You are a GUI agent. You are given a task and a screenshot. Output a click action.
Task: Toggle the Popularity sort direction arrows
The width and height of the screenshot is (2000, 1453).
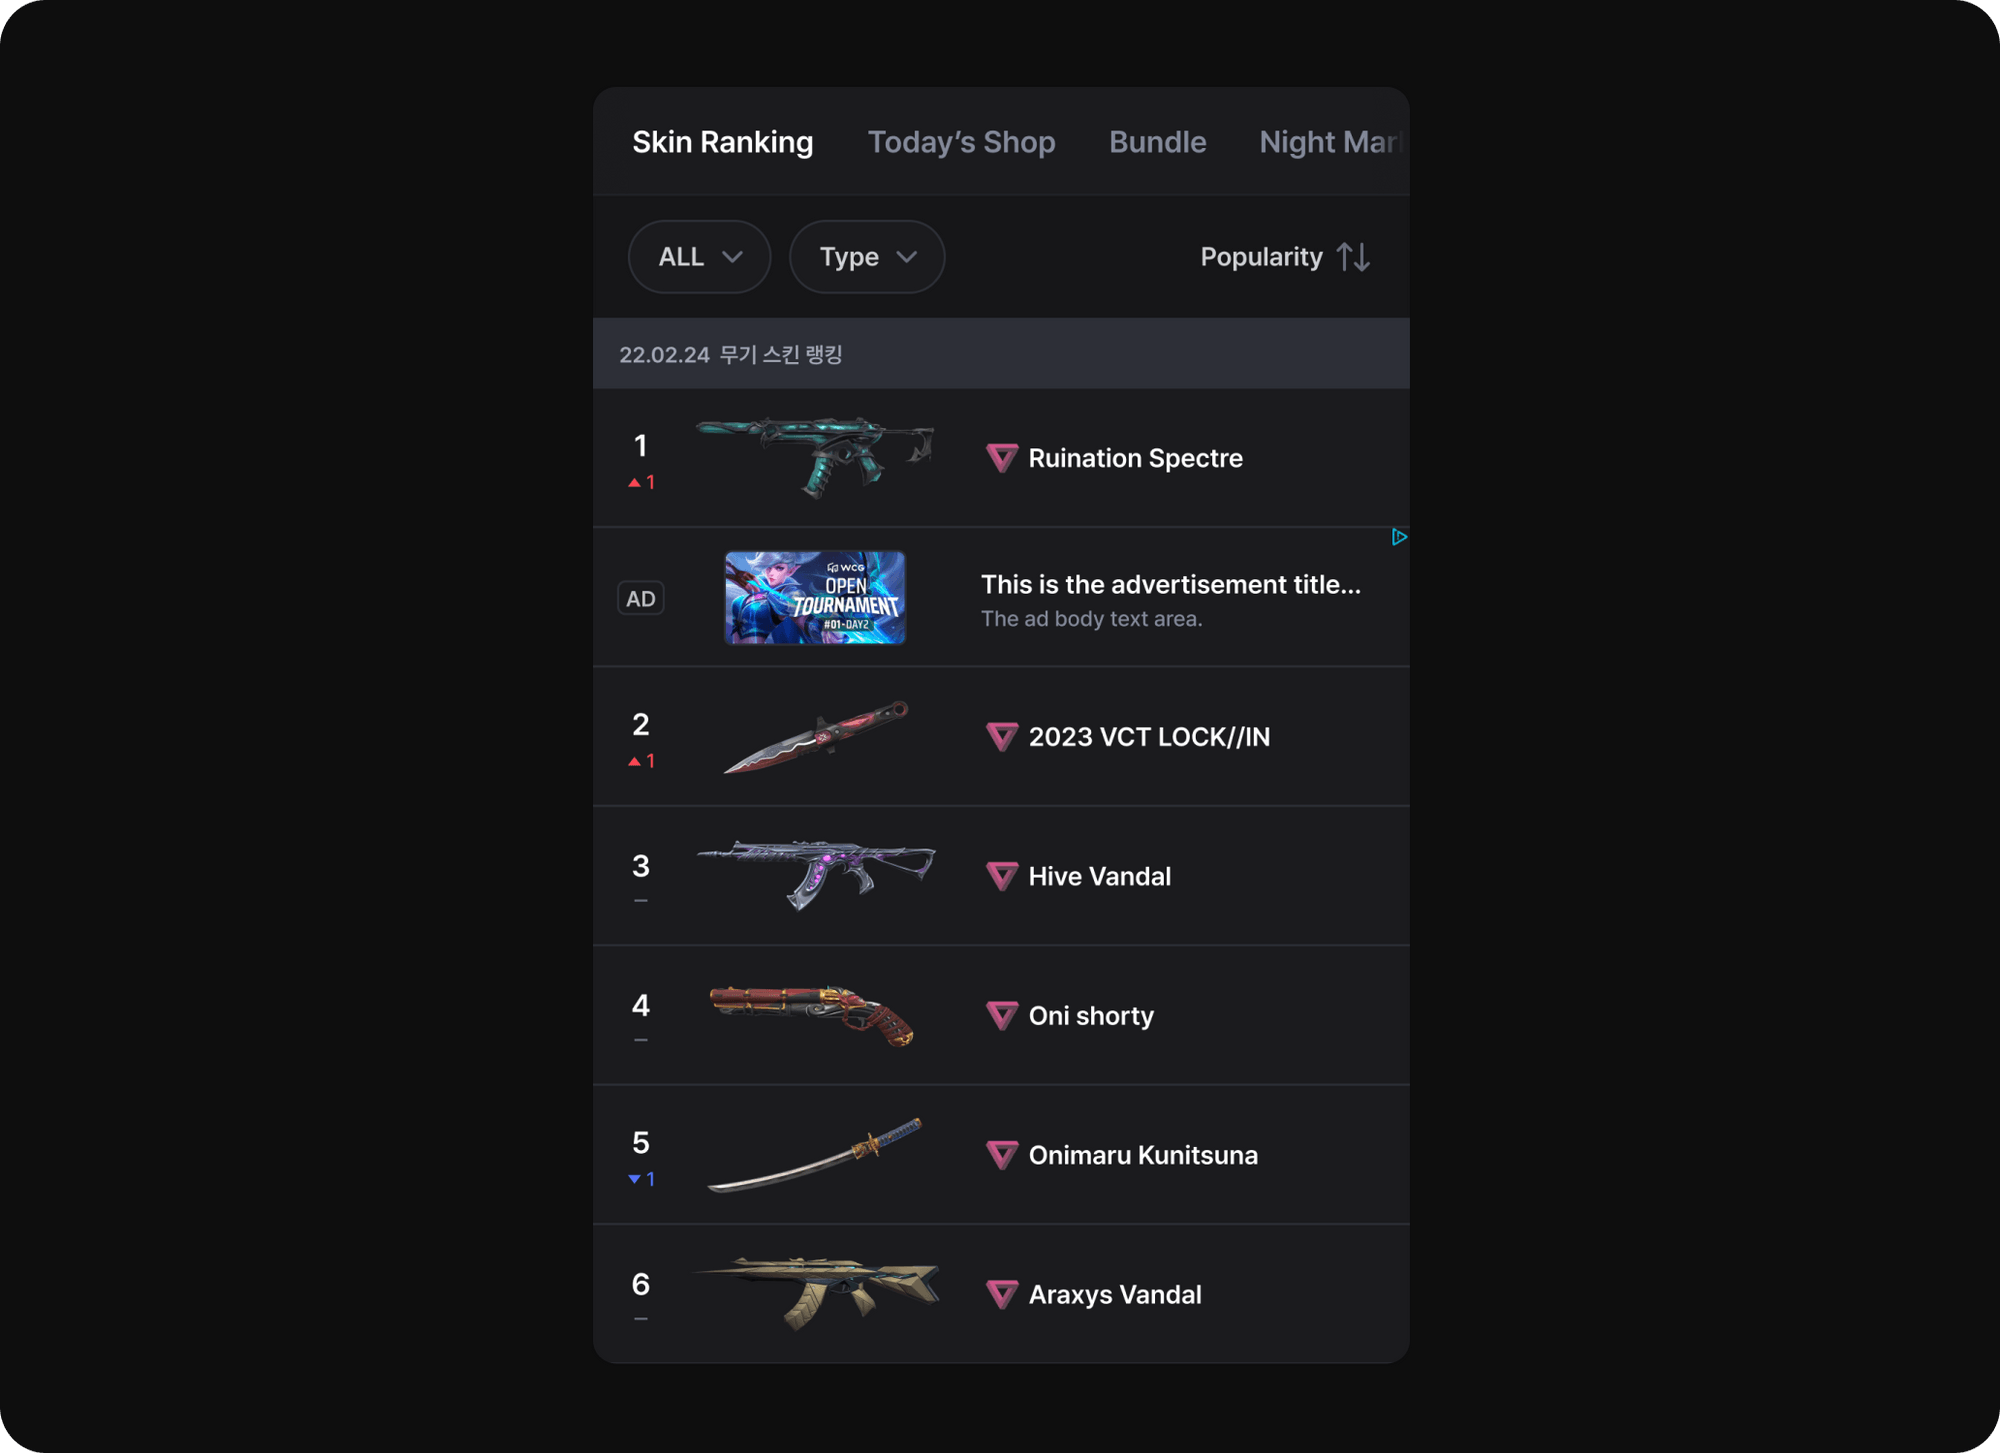coord(1354,257)
